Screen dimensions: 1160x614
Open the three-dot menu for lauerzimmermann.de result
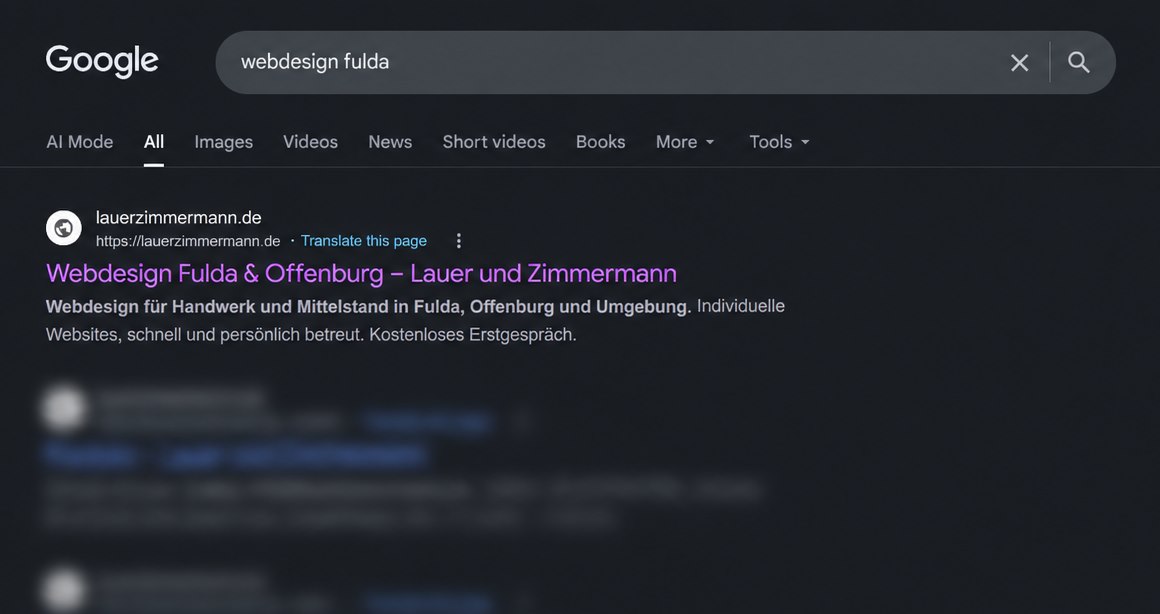(459, 241)
